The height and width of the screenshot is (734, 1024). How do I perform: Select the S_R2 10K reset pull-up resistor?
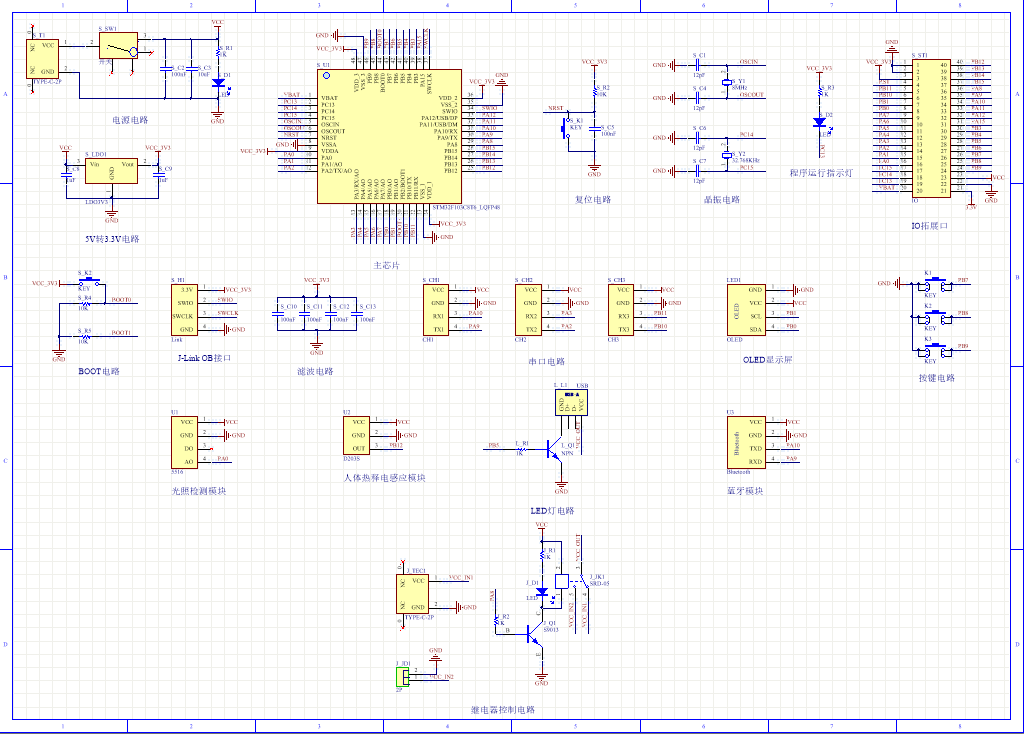pos(595,91)
